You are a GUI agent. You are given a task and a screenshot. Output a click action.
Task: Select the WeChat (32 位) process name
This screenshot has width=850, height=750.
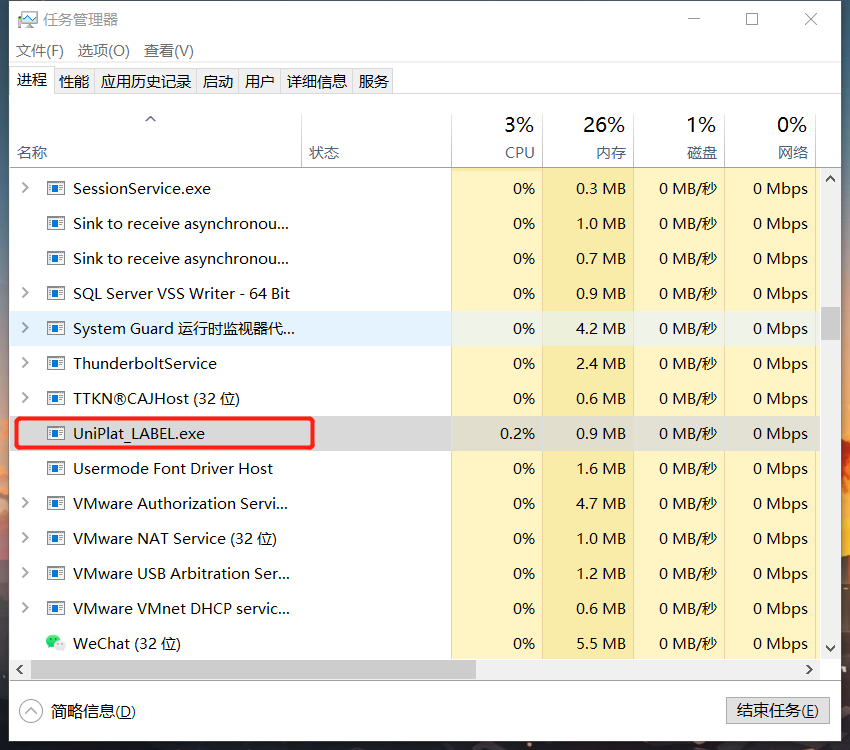[127, 643]
